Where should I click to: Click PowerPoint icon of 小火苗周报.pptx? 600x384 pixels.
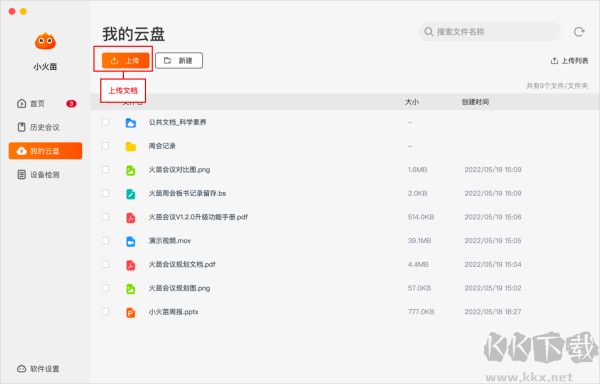pyautogui.click(x=131, y=312)
